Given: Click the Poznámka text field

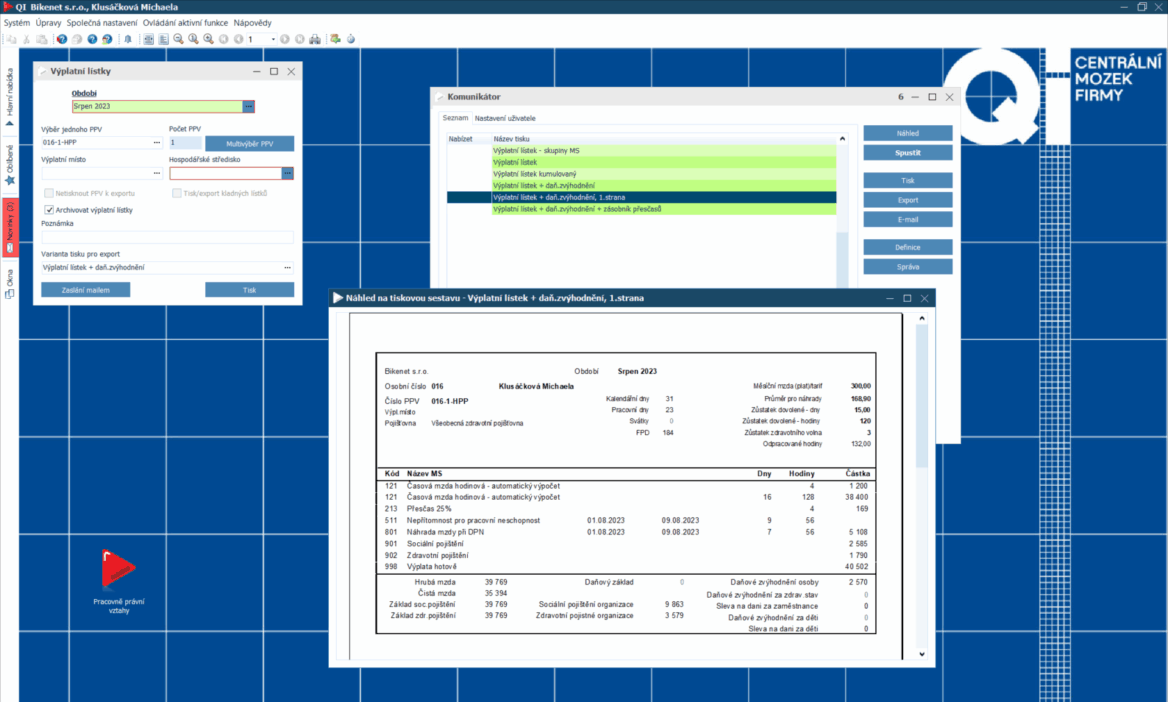Looking at the screenshot, I should tap(167, 237).
